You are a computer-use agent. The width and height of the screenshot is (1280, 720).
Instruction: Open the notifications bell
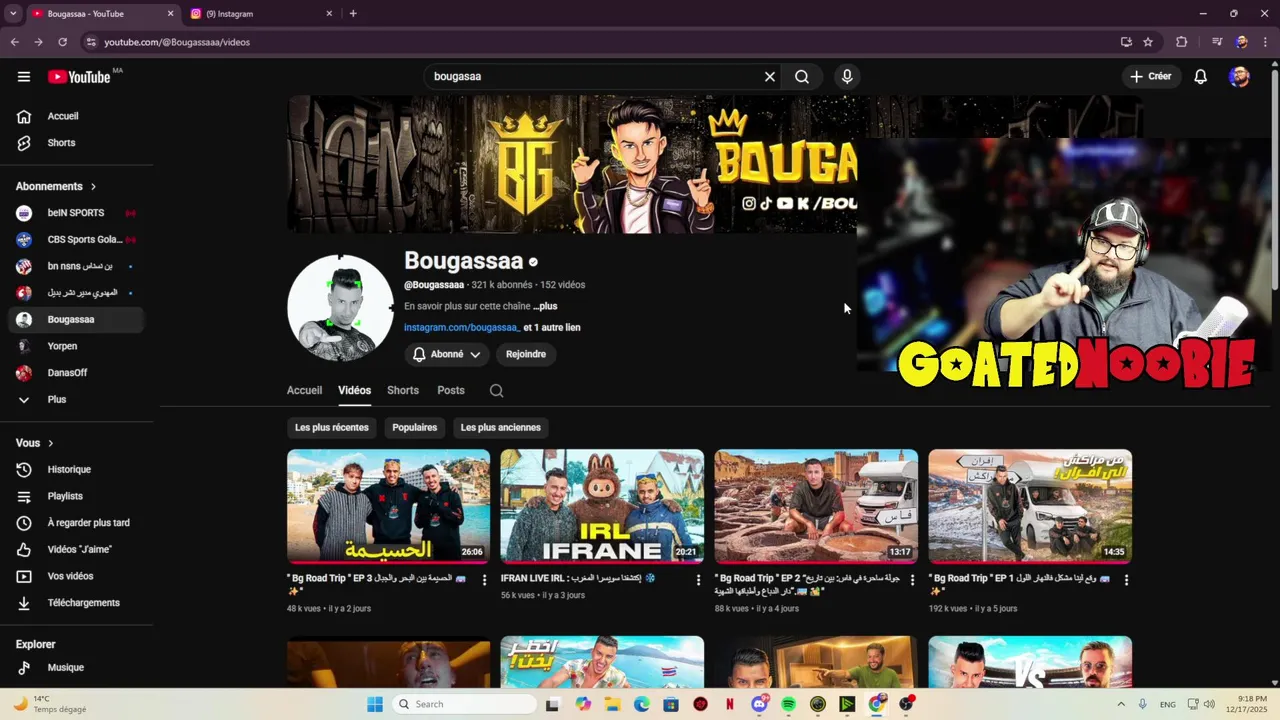point(1201,77)
